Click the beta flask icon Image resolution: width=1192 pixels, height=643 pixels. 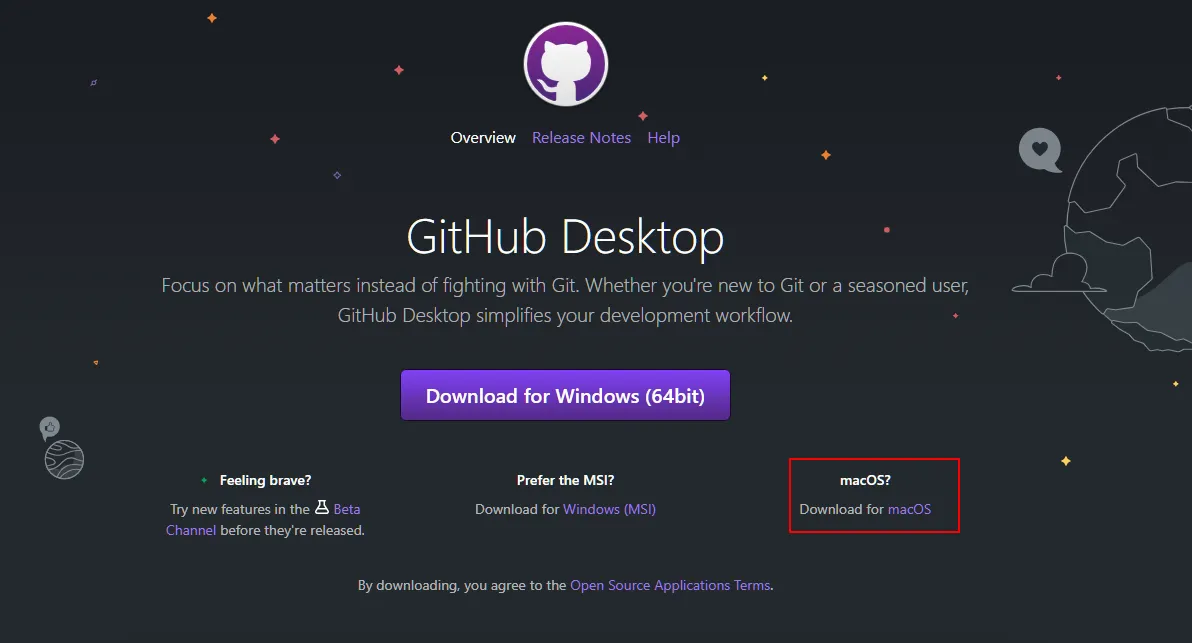click(x=322, y=507)
